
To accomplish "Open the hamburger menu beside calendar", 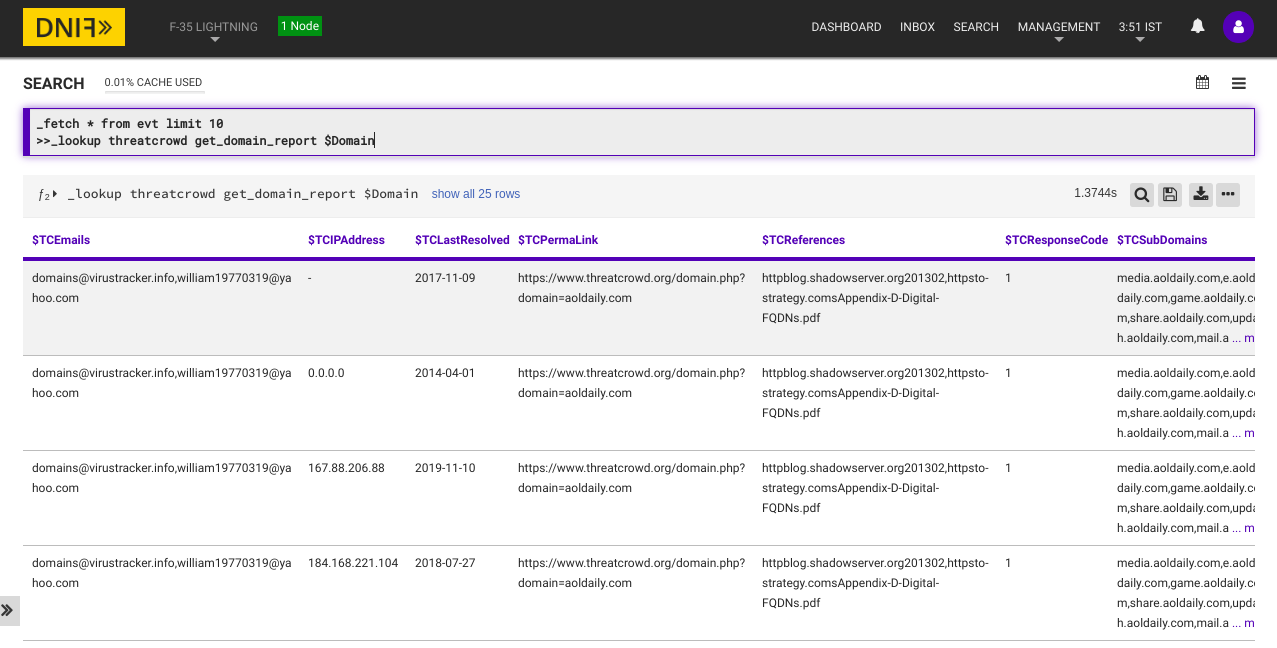I will coord(1238,84).
